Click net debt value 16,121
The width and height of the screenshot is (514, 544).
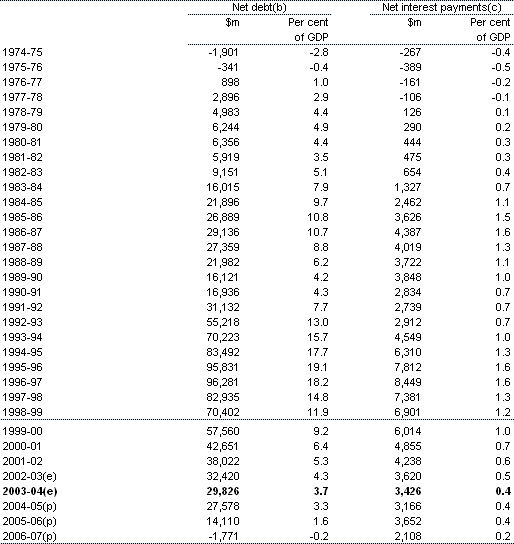point(223,277)
